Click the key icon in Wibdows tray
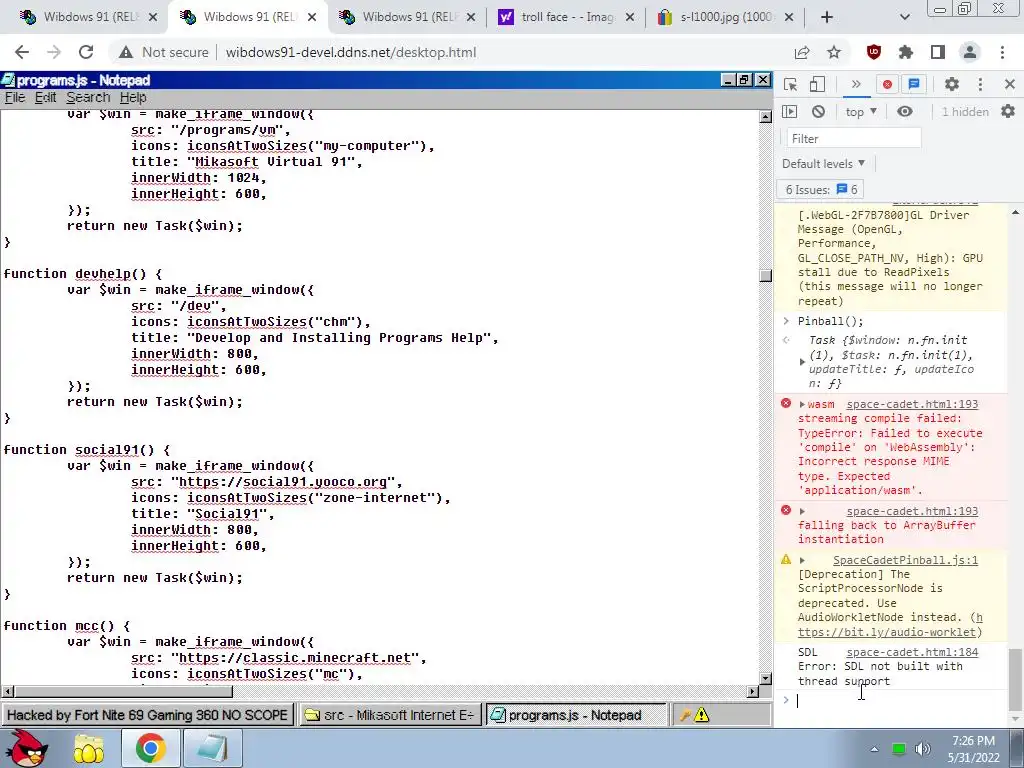This screenshot has height=768, width=1024. (685, 715)
